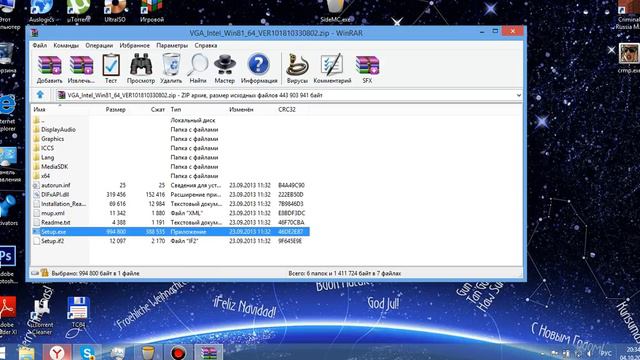The width and height of the screenshot is (640, 360).
Task: Sort files by the Размер column header
Action: pyautogui.click(x=116, y=109)
